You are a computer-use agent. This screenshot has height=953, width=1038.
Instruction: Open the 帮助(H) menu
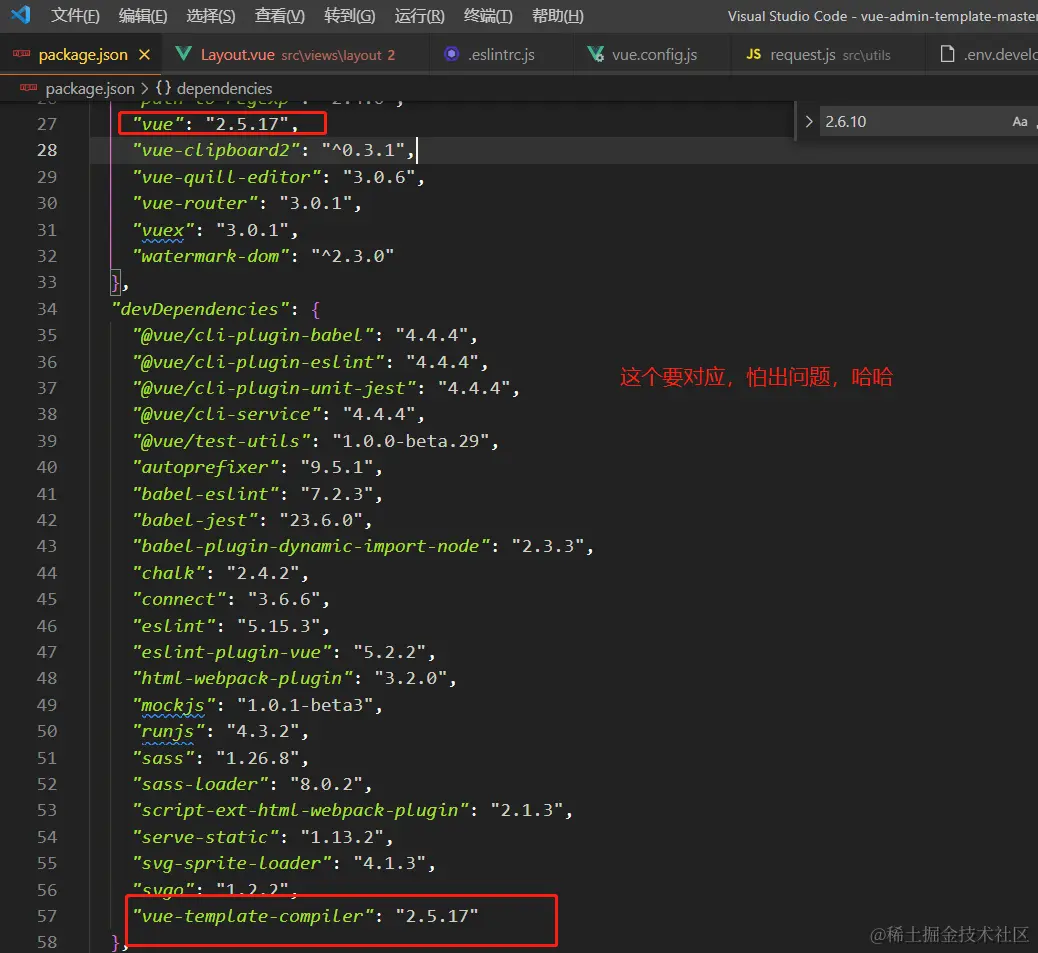point(558,16)
